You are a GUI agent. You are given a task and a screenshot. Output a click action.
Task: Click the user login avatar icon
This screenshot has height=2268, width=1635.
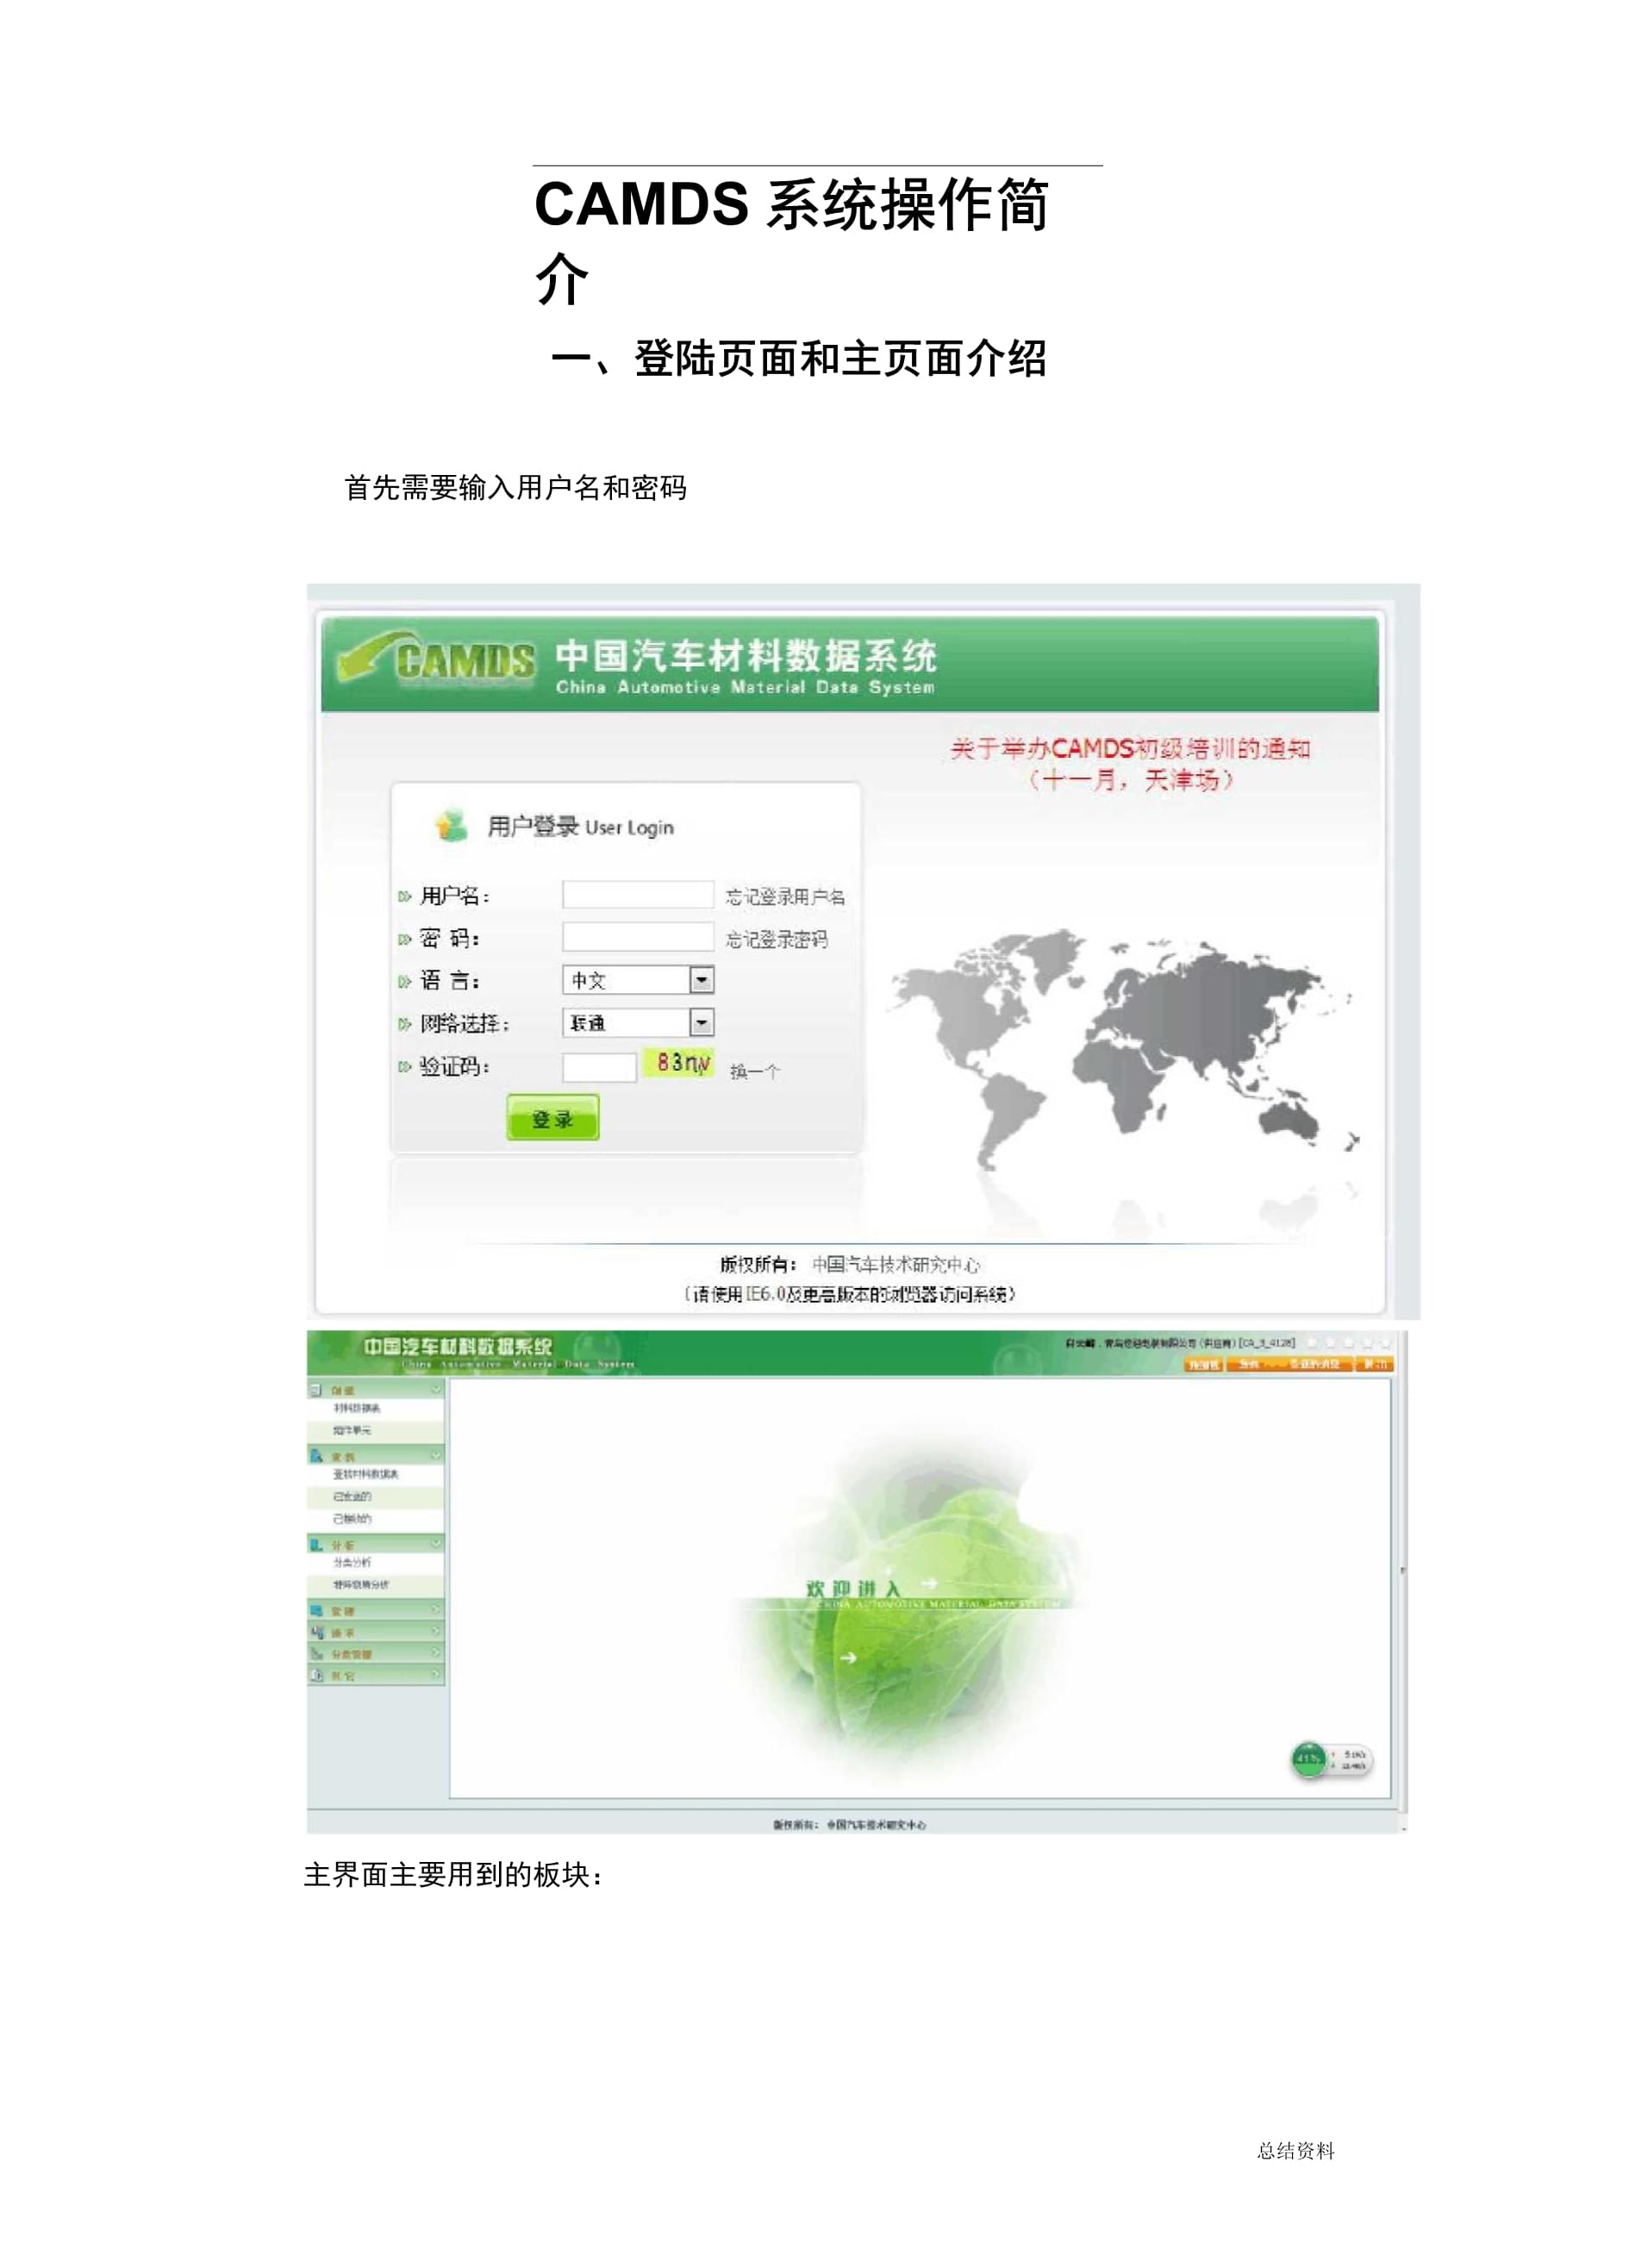point(452,825)
